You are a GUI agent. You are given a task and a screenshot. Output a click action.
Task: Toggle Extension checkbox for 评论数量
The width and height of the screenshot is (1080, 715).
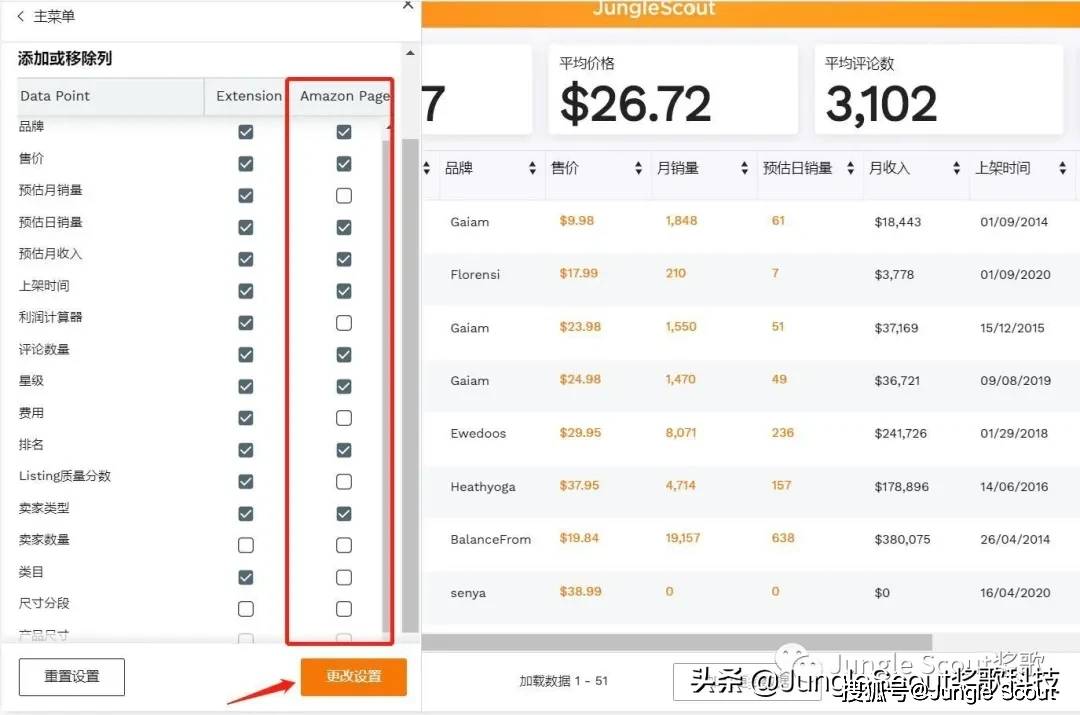tap(246, 355)
